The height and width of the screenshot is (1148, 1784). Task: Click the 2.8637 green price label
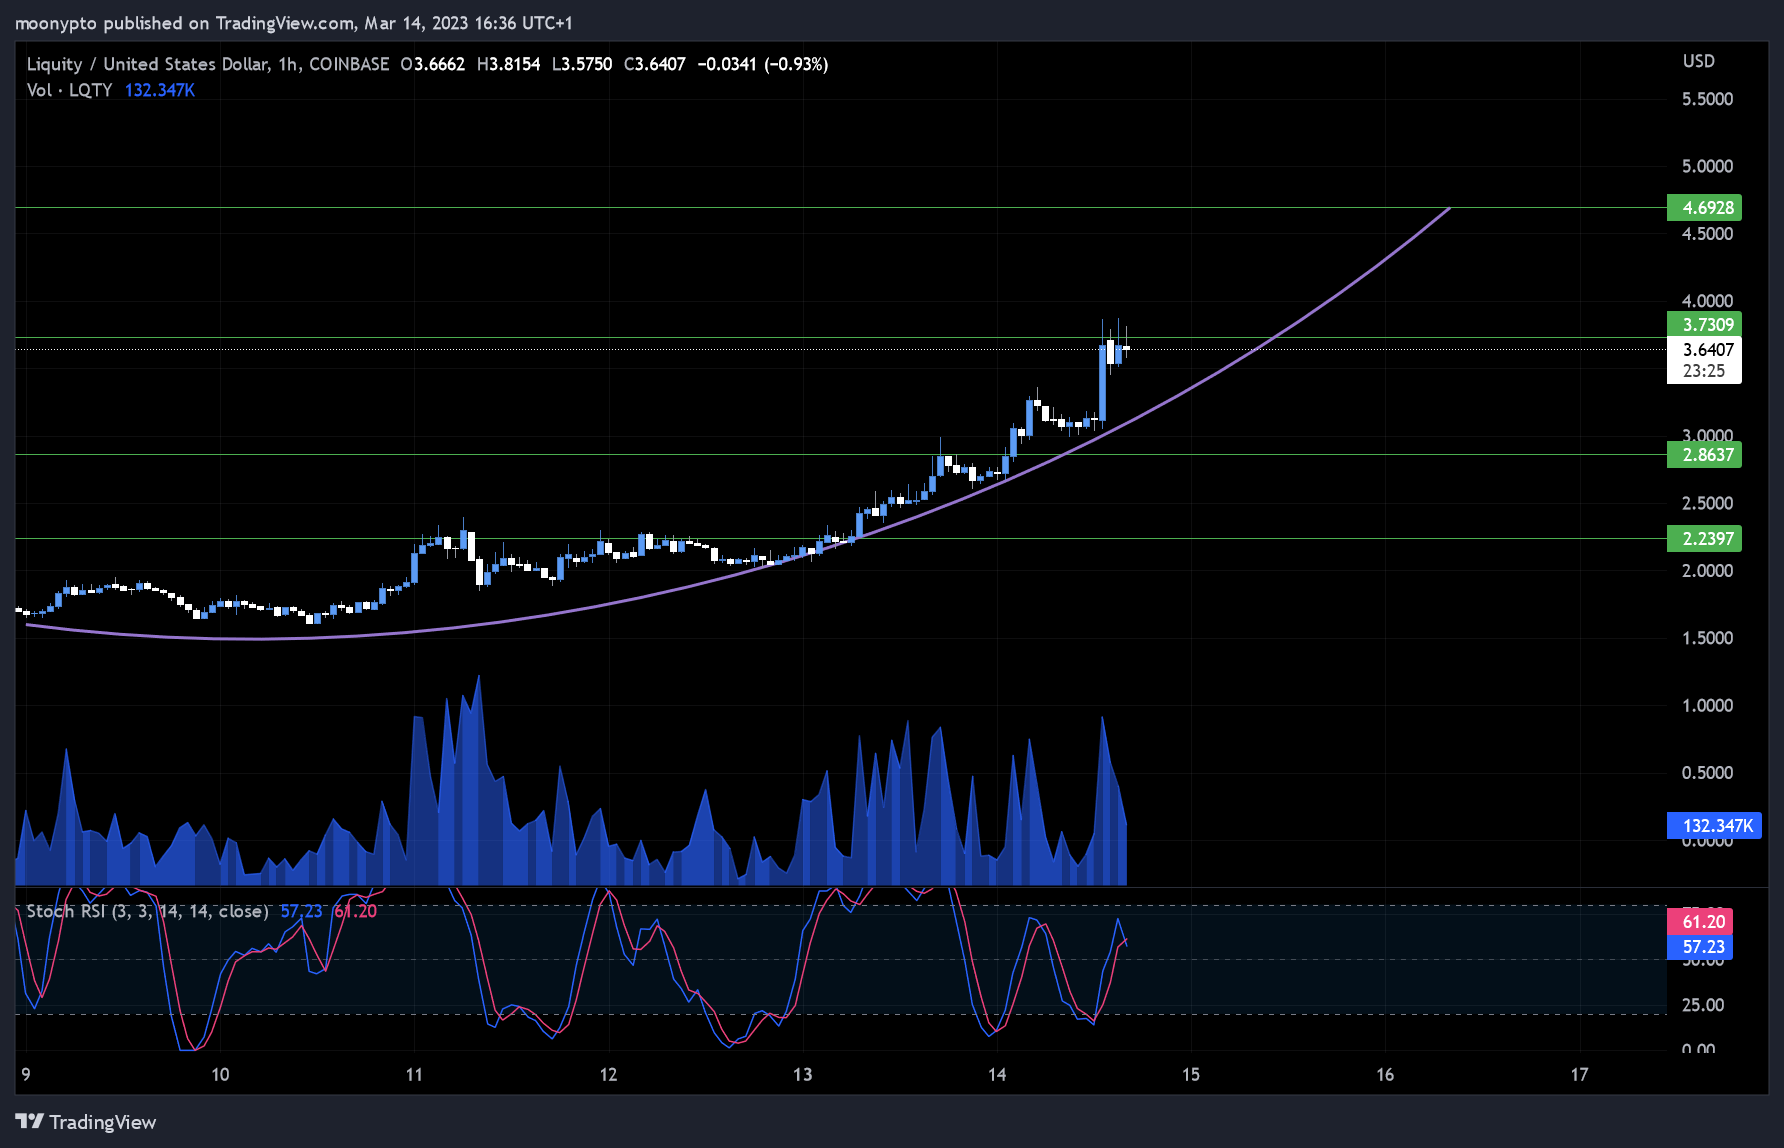tap(1705, 455)
